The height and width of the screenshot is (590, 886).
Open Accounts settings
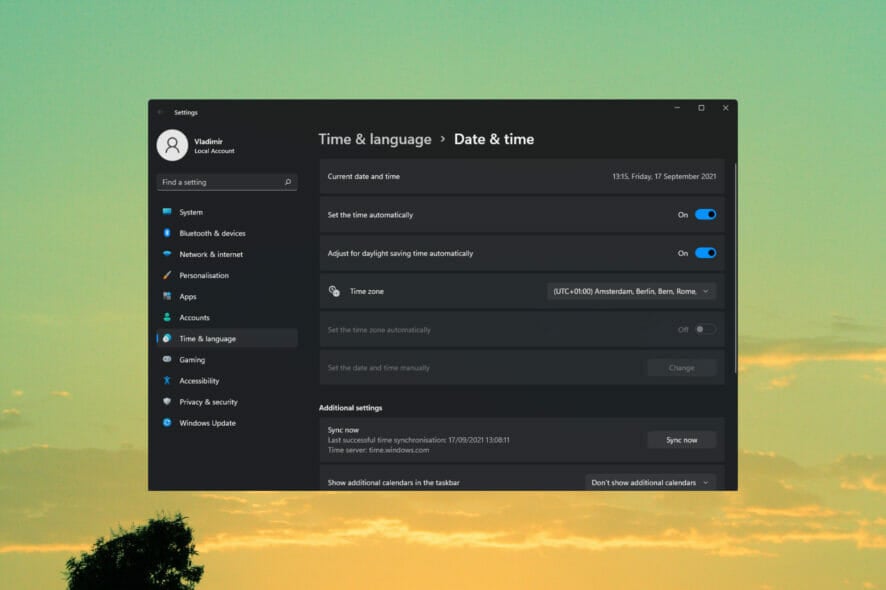(x=227, y=317)
